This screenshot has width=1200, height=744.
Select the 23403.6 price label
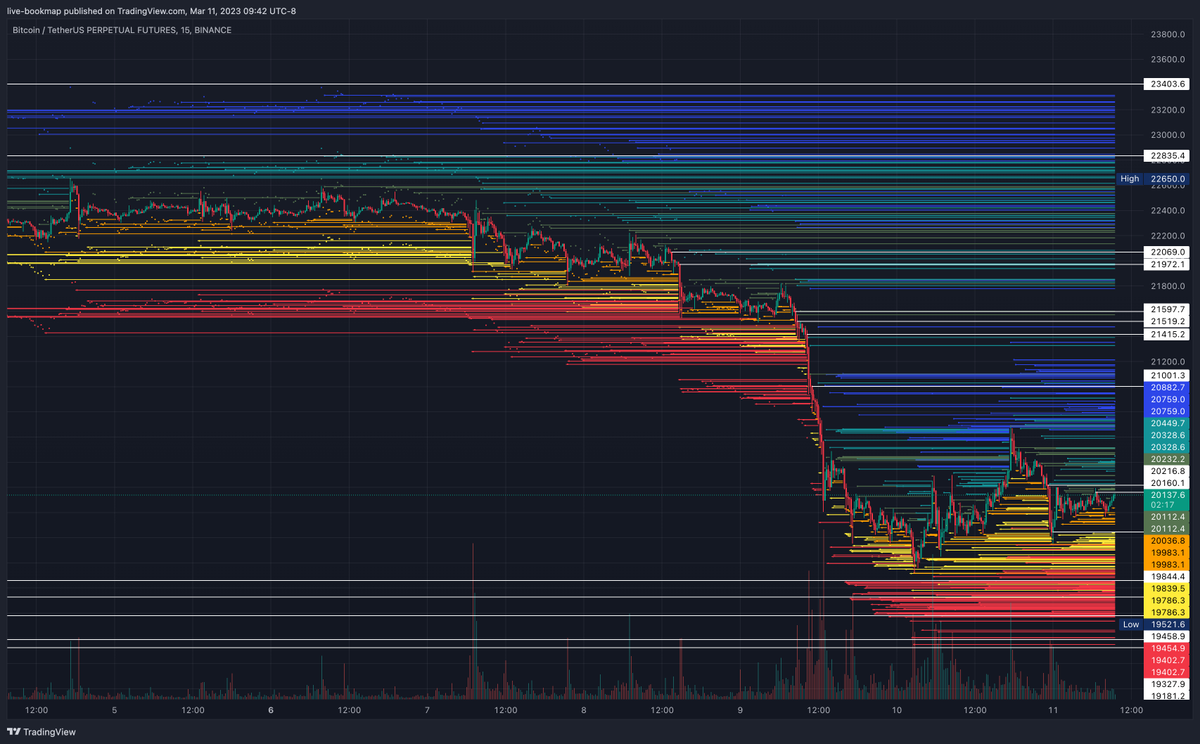tap(1167, 84)
